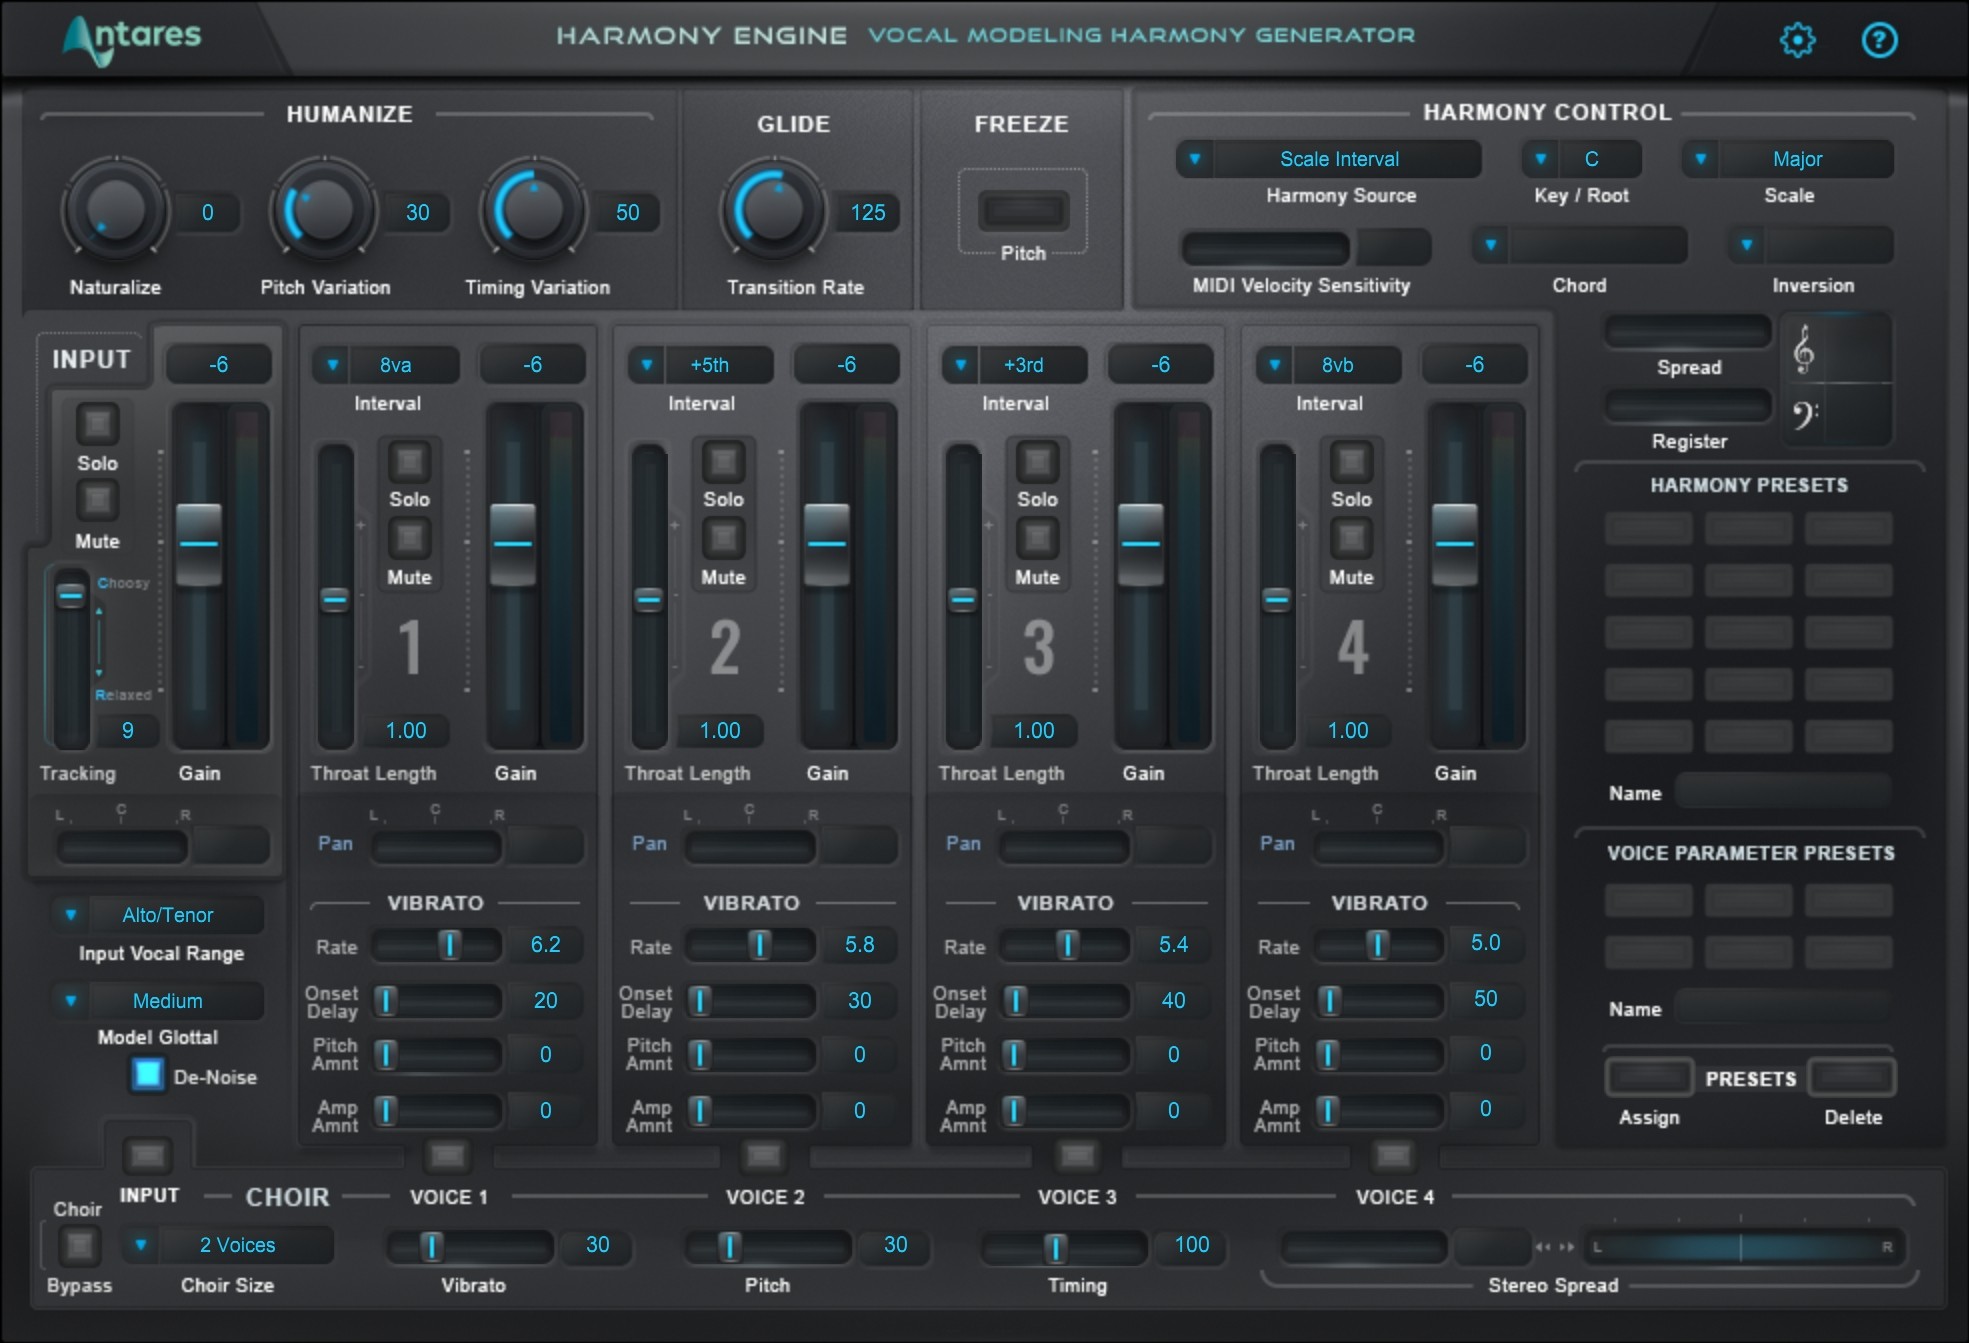
Task: Select the Choir Input tab button
Action: tap(148, 1156)
